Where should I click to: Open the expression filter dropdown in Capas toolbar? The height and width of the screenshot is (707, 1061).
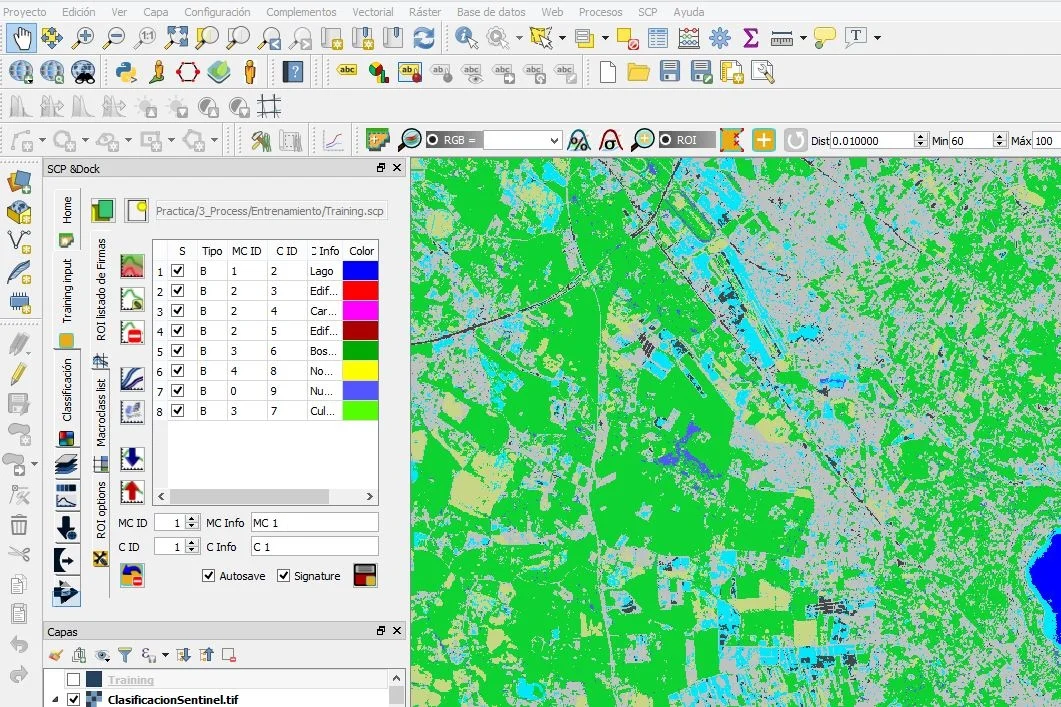point(164,655)
